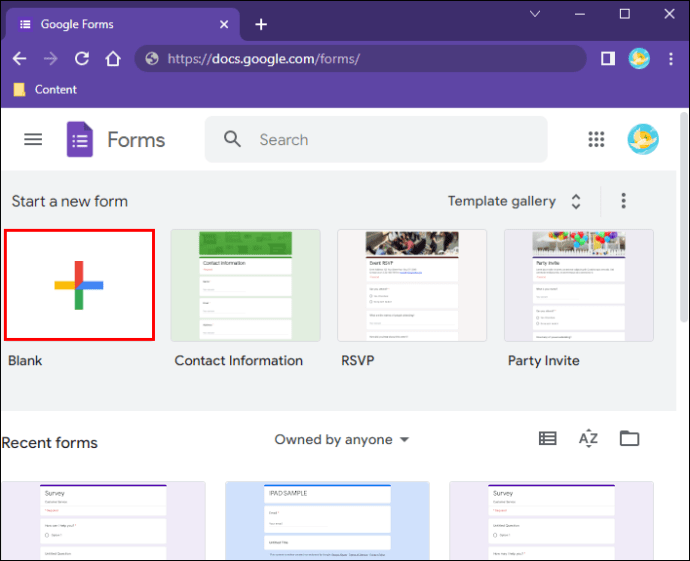690x561 pixels.
Task: Focus the Forms Search field
Action: point(376,139)
